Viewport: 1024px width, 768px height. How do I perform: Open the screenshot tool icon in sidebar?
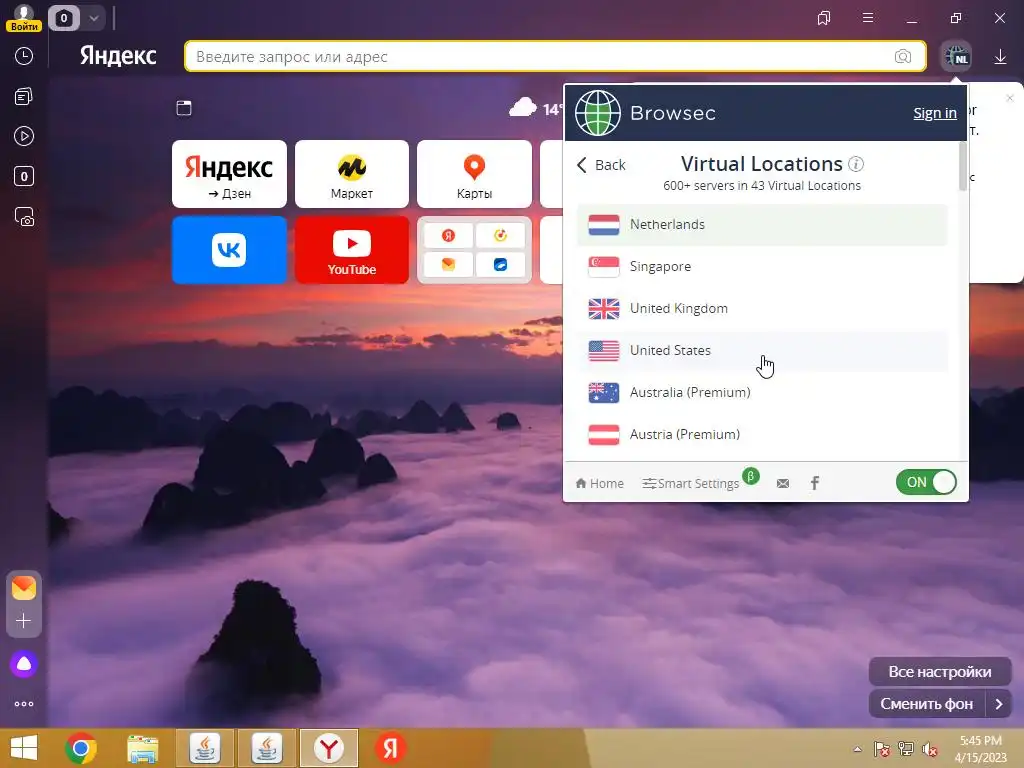(24, 216)
